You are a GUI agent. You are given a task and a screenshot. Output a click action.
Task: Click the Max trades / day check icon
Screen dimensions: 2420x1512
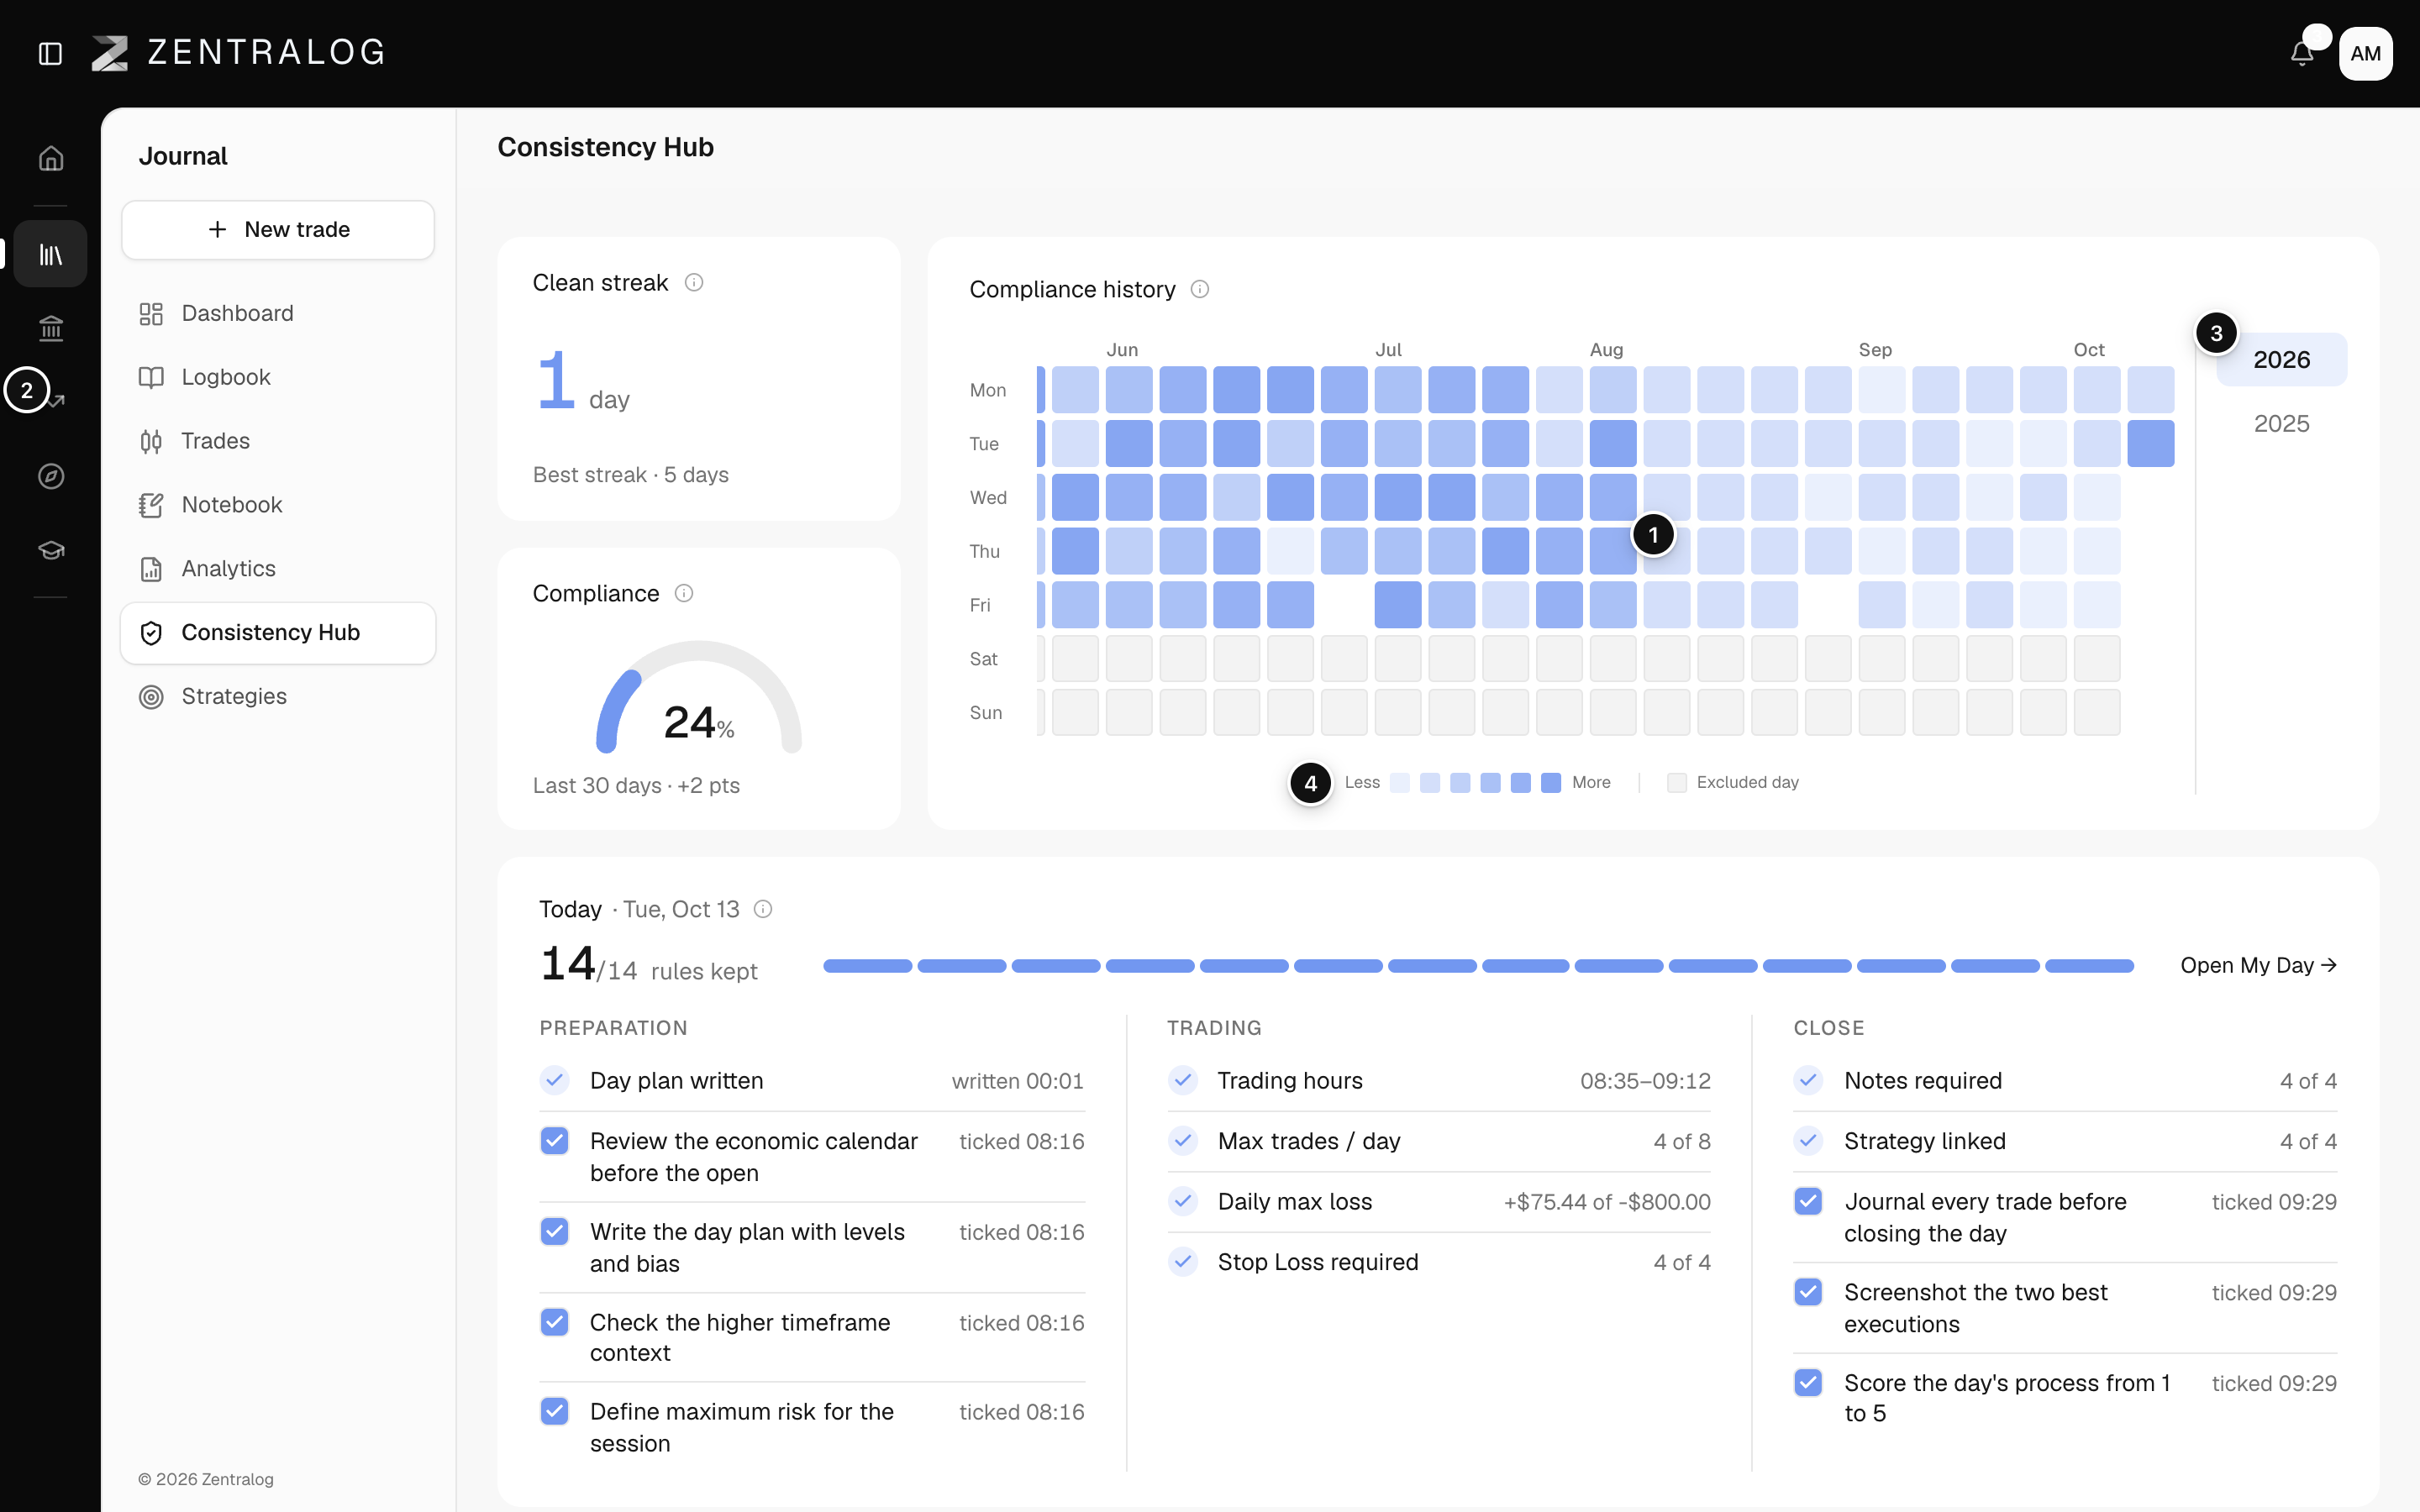tap(1183, 1141)
